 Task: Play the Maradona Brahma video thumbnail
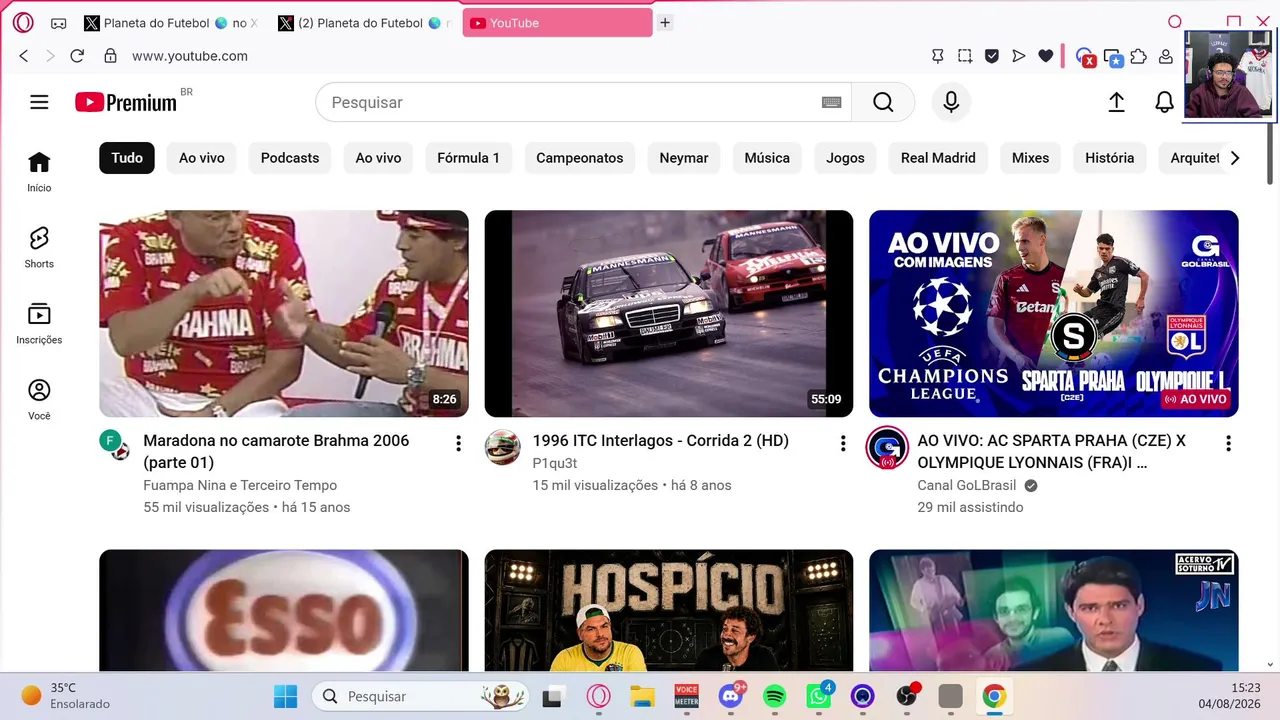point(284,313)
